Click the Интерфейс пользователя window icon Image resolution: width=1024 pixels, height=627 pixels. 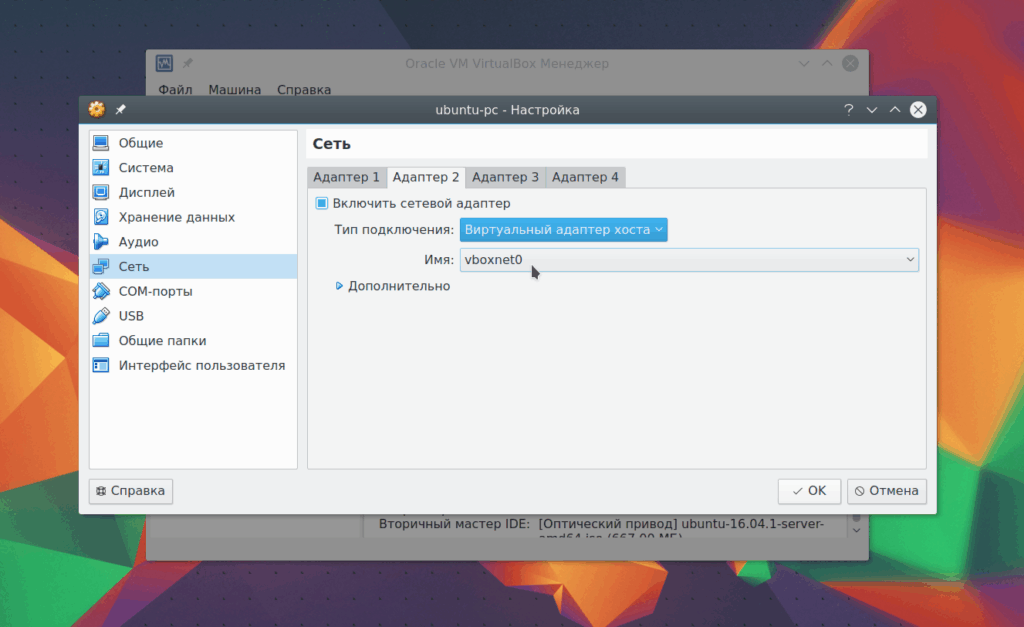101,365
